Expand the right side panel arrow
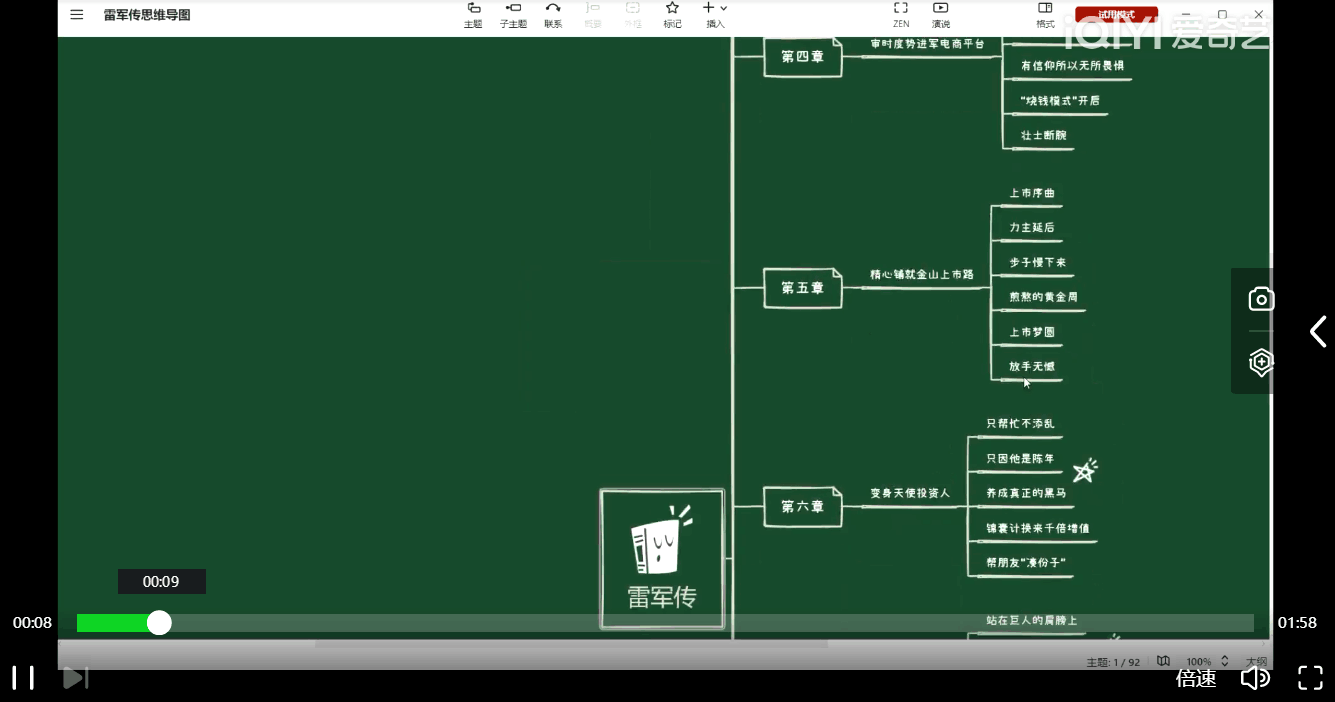The image size is (1335, 702). 1318,331
